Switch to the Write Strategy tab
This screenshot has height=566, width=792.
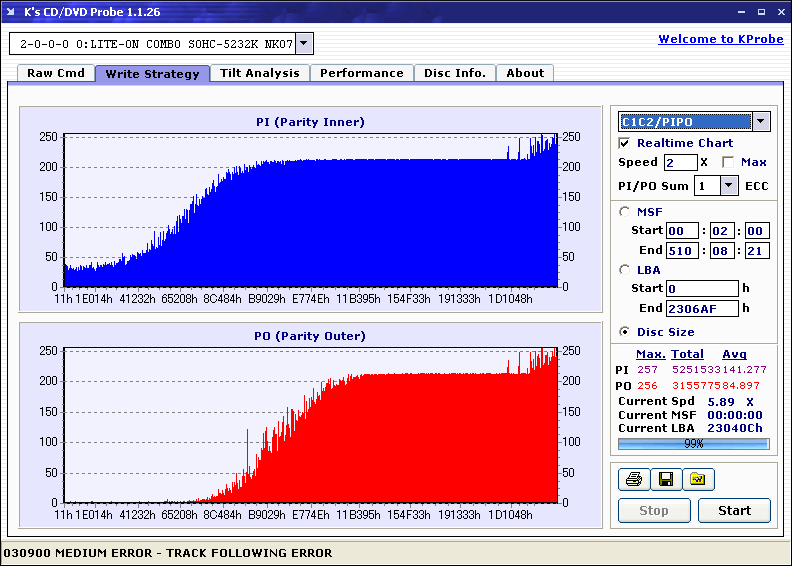(153, 74)
